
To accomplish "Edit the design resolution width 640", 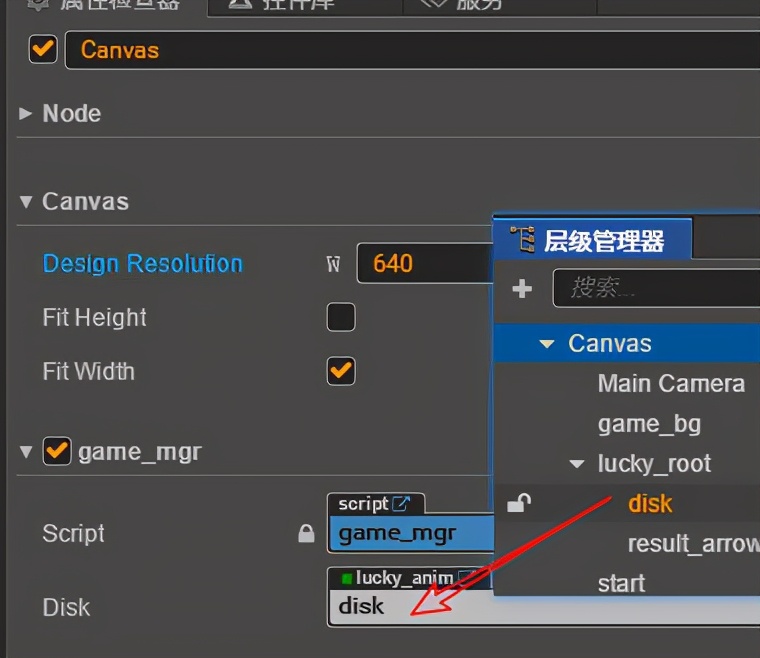I will click(x=425, y=264).
